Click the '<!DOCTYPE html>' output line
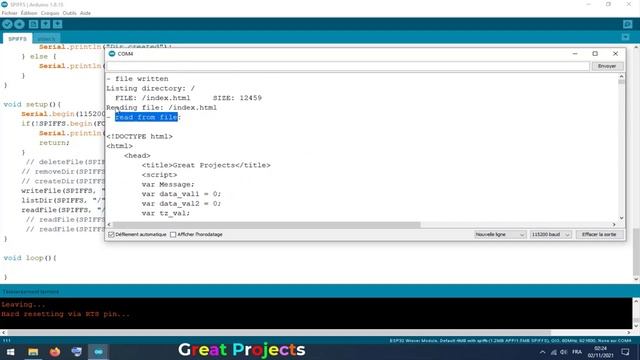The image size is (640, 360). pyautogui.click(x=140, y=136)
